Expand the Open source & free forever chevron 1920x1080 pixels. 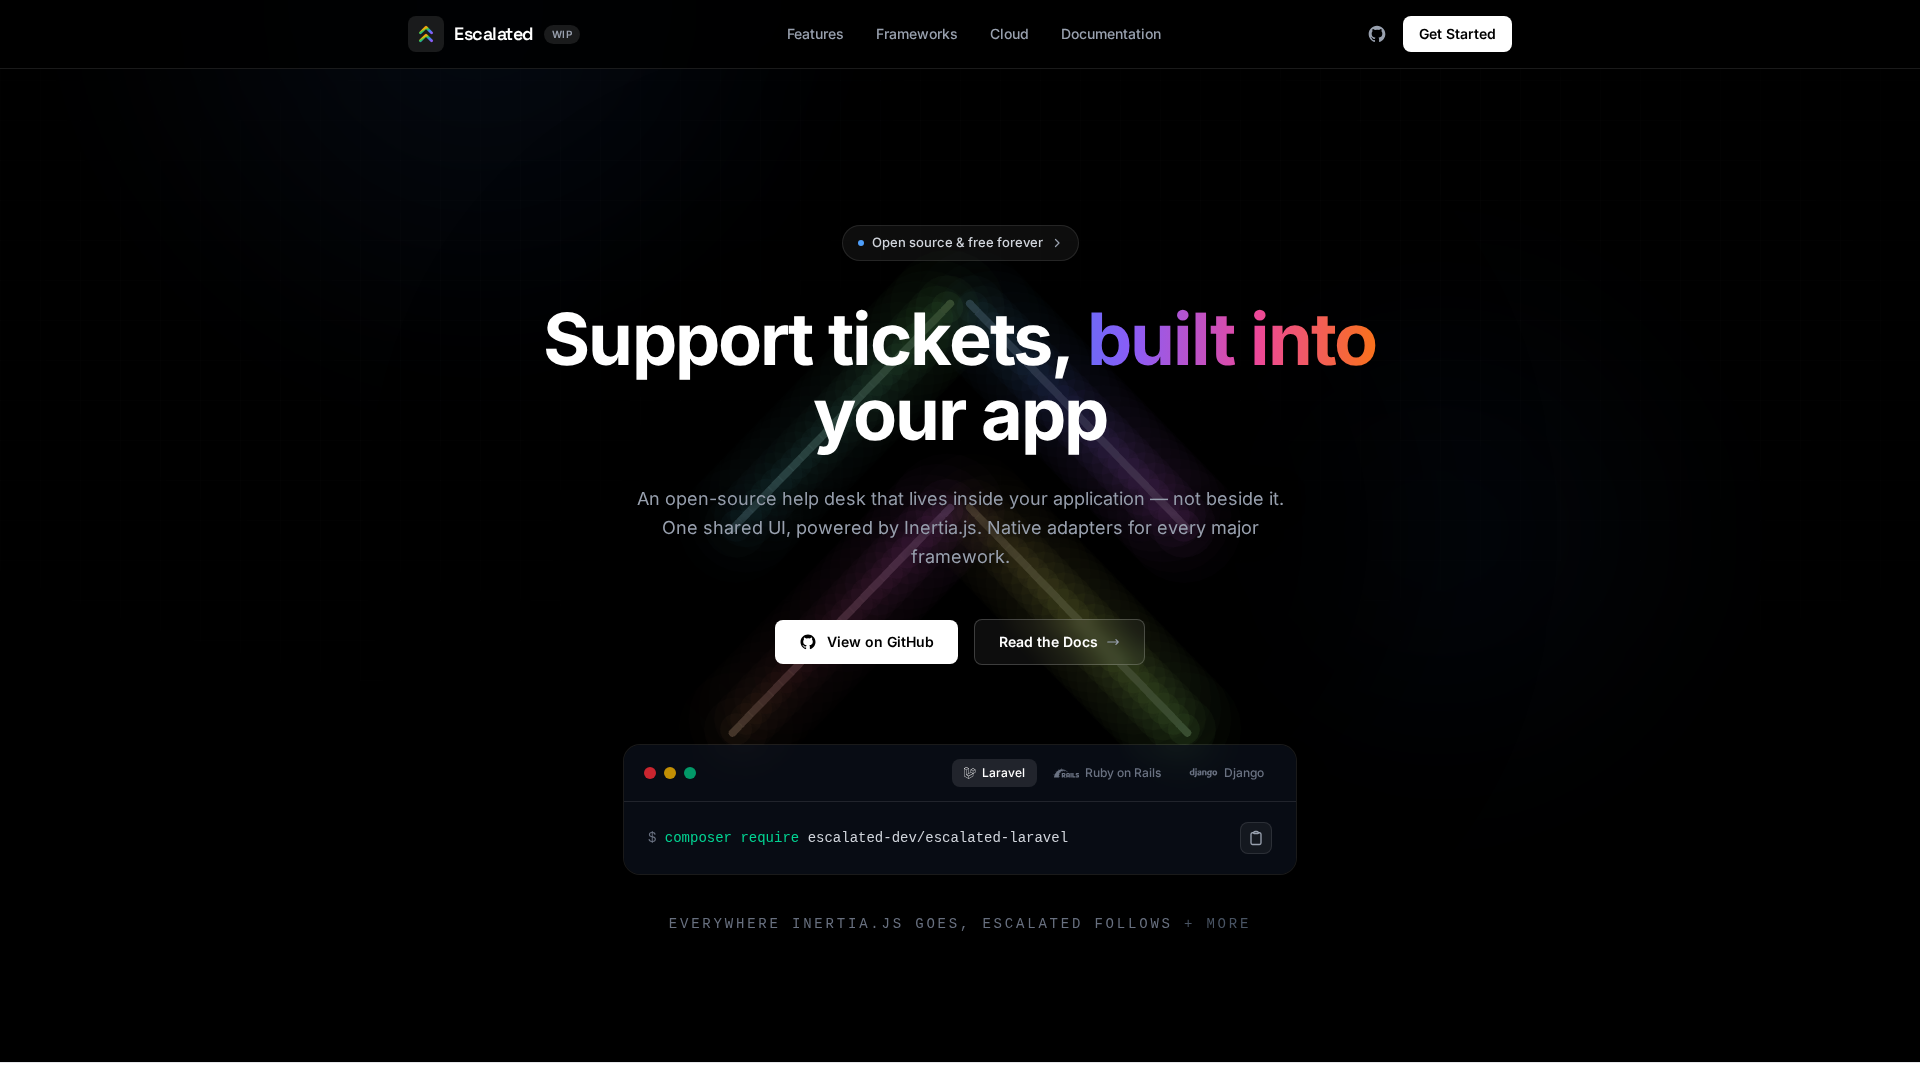pyautogui.click(x=1057, y=243)
